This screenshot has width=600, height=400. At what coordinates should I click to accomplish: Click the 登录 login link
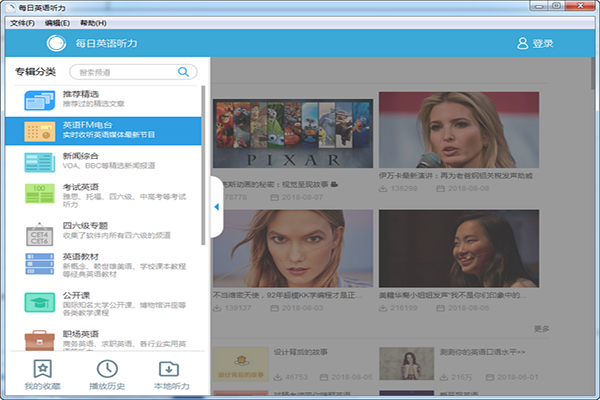click(535, 43)
